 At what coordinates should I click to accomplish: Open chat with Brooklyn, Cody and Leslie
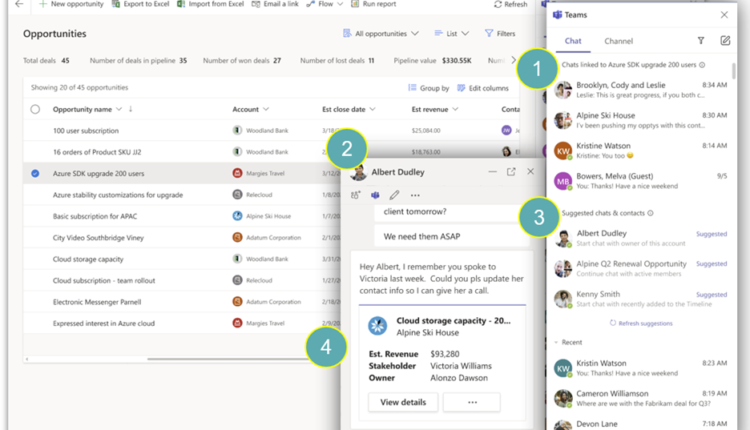(x=620, y=91)
